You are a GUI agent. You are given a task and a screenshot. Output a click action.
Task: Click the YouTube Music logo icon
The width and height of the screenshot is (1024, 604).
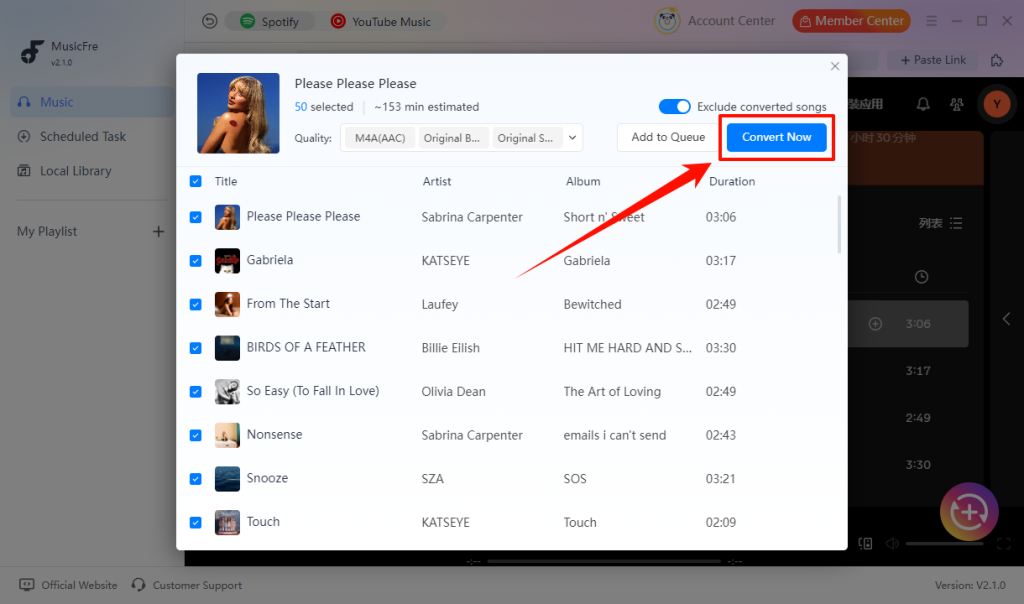tap(338, 22)
